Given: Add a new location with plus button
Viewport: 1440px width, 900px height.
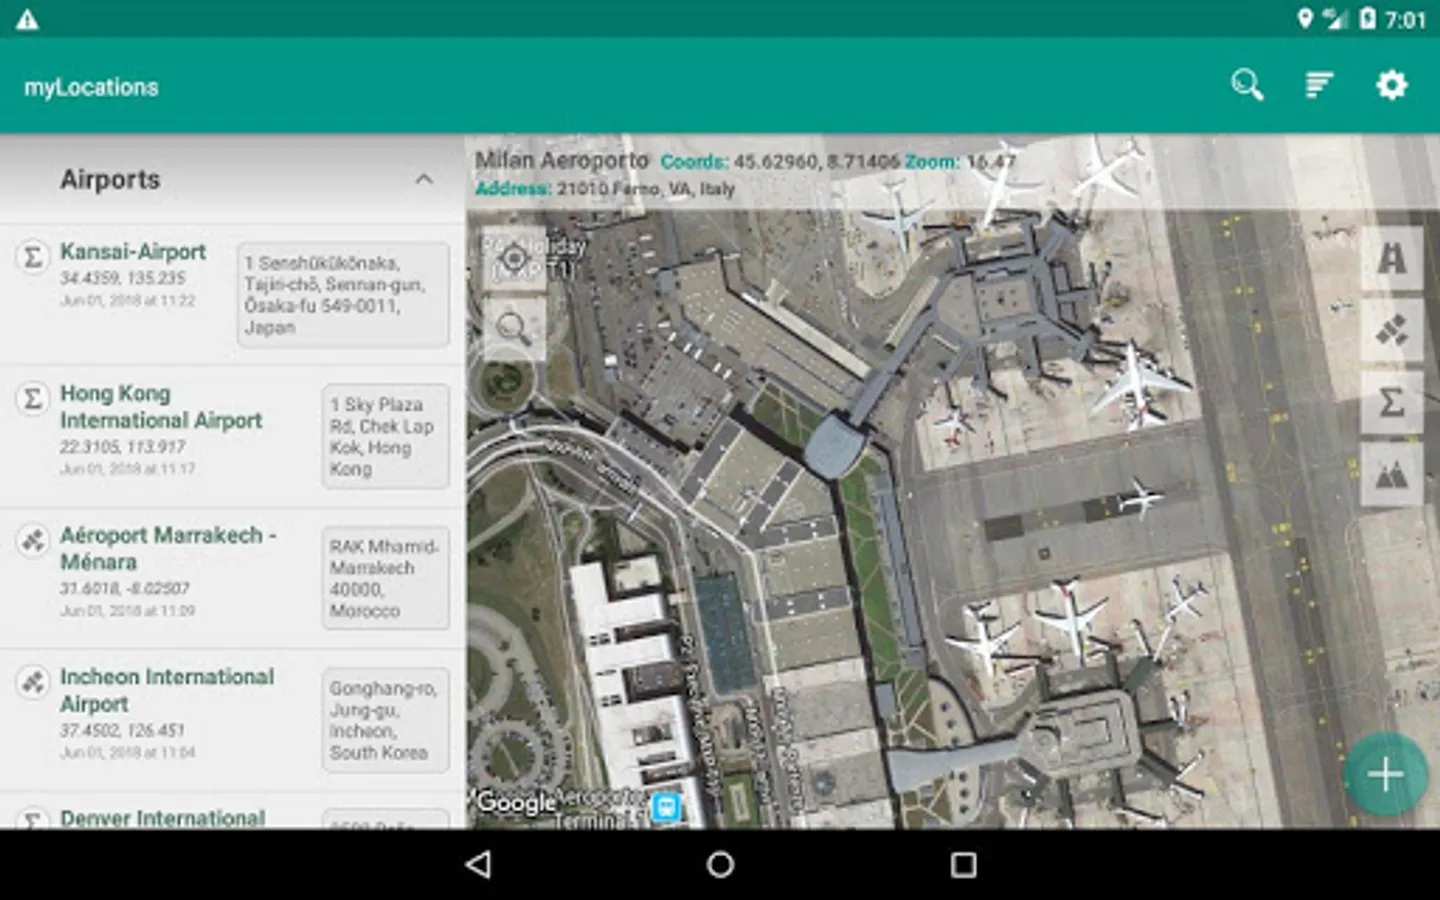Looking at the screenshot, I should tap(1385, 774).
